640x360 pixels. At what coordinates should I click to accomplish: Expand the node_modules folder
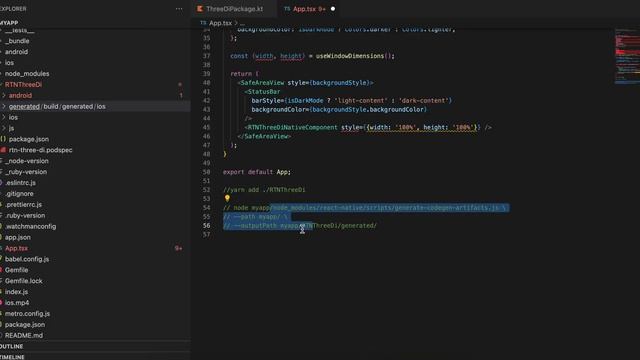(27, 73)
